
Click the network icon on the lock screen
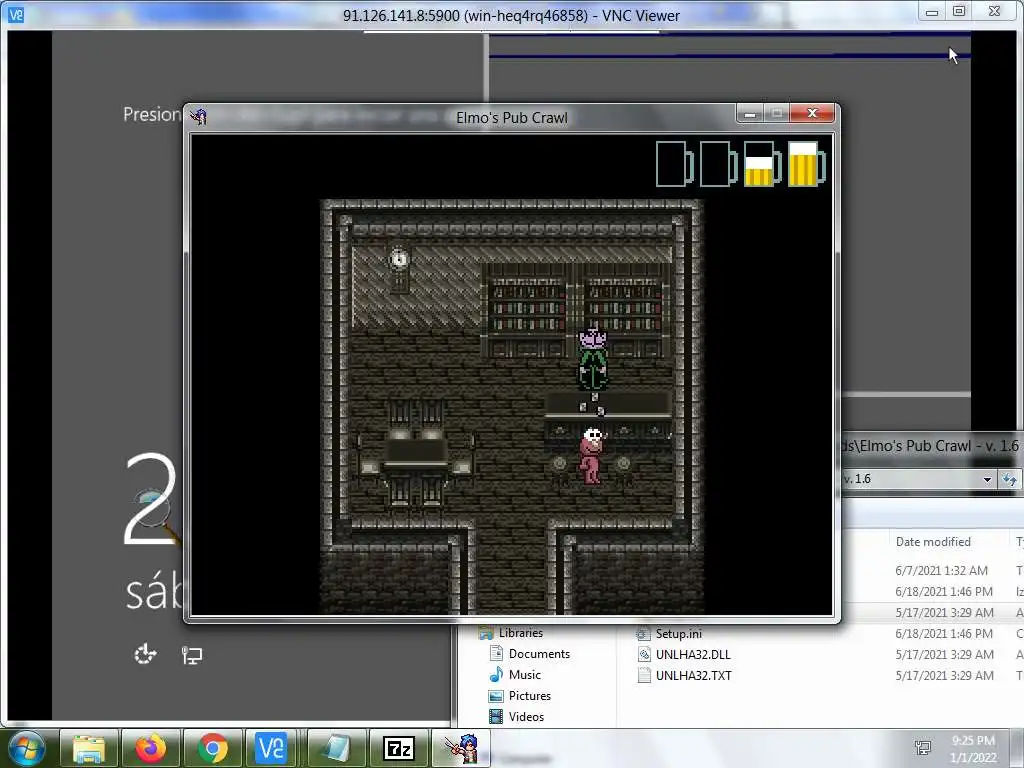[x=192, y=654]
